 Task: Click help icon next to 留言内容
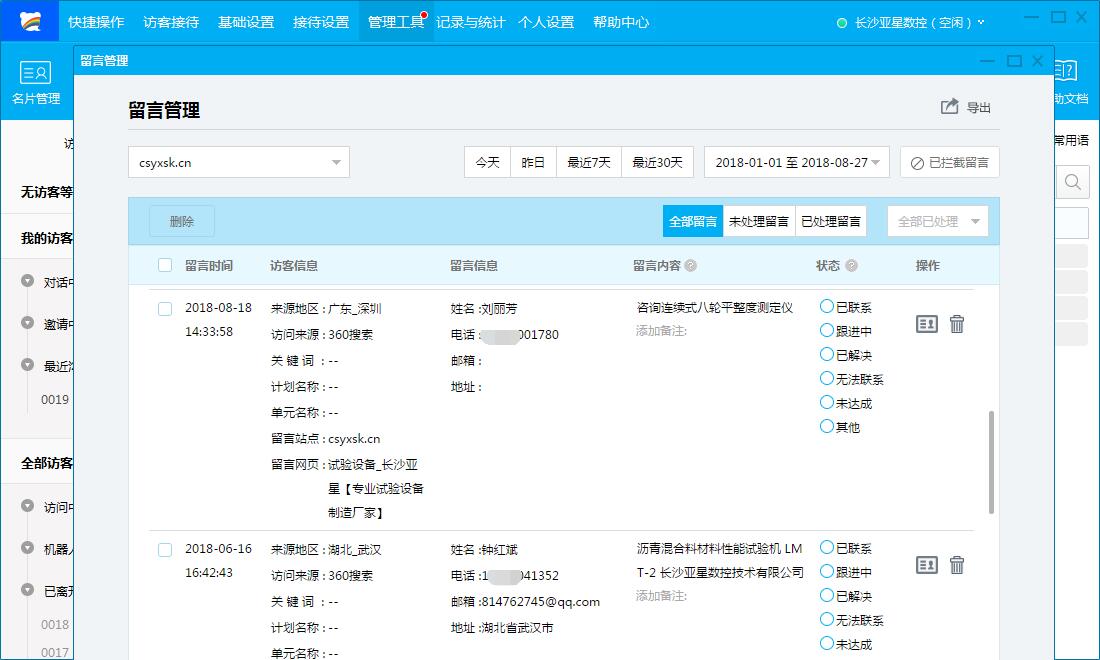tap(690, 265)
